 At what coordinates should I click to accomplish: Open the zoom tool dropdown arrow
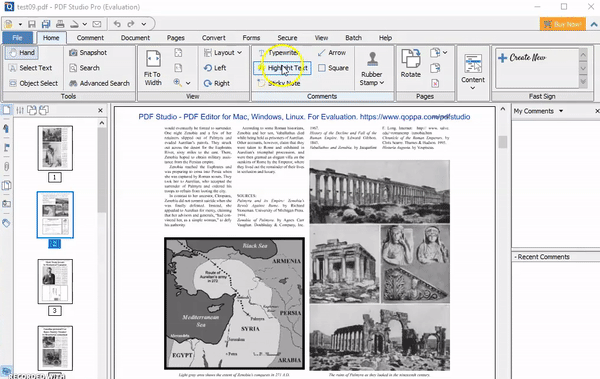click(x=188, y=83)
